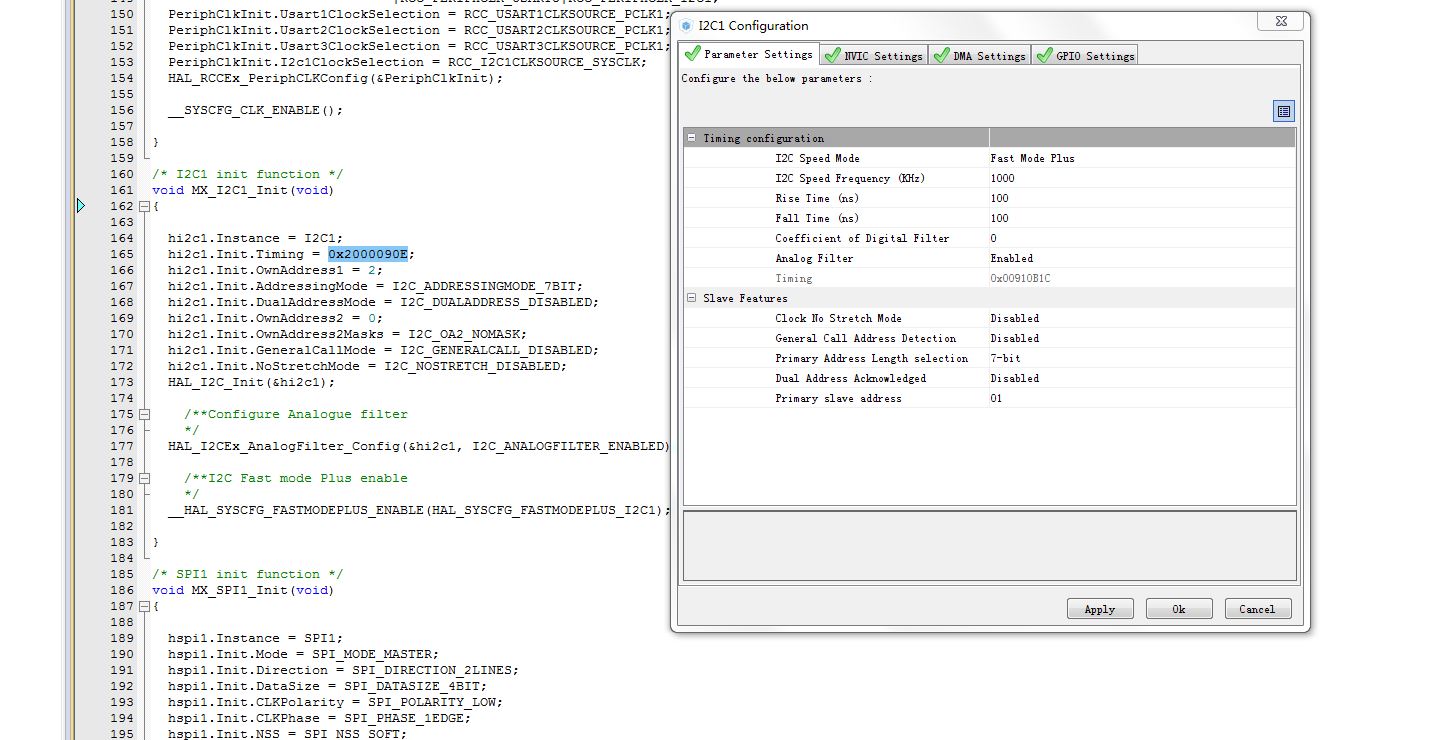Click the HAL_RCCEx_PeriphCLKConfig call line

(335, 78)
